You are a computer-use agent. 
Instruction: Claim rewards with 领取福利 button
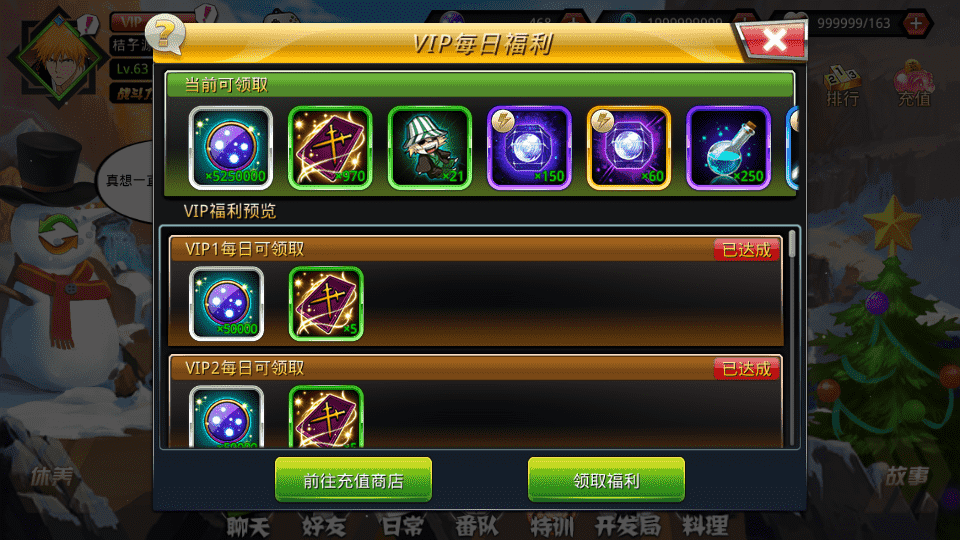click(606, 480)
